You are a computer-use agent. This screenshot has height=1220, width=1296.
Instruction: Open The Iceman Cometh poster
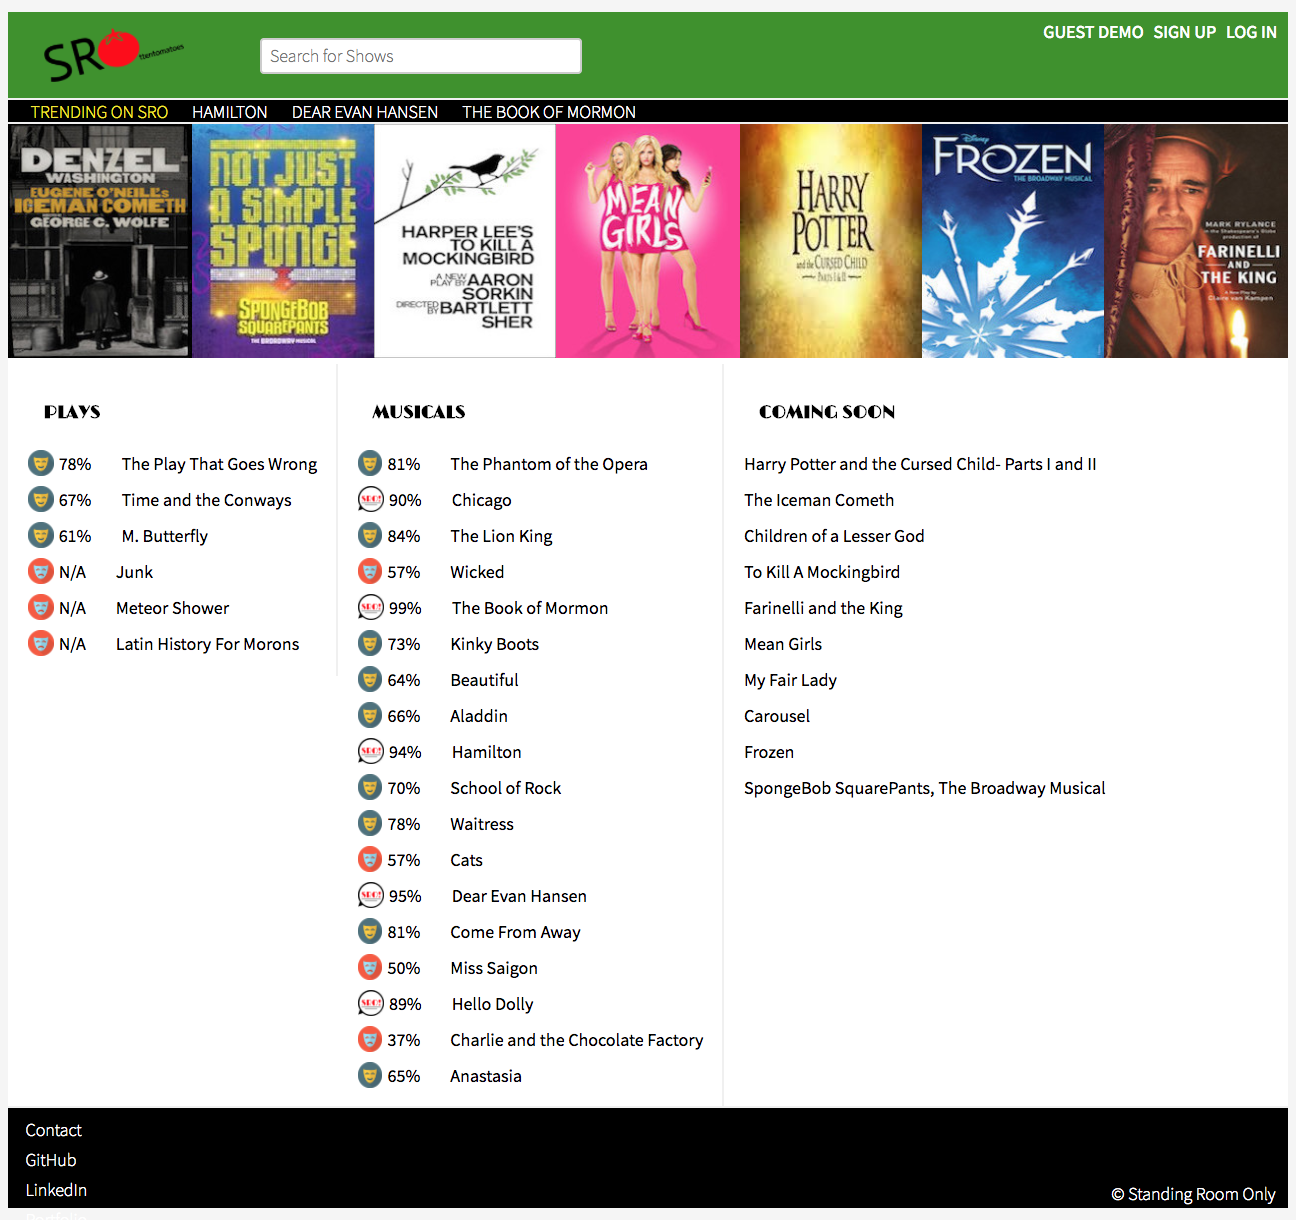click(x=99, y=241)
